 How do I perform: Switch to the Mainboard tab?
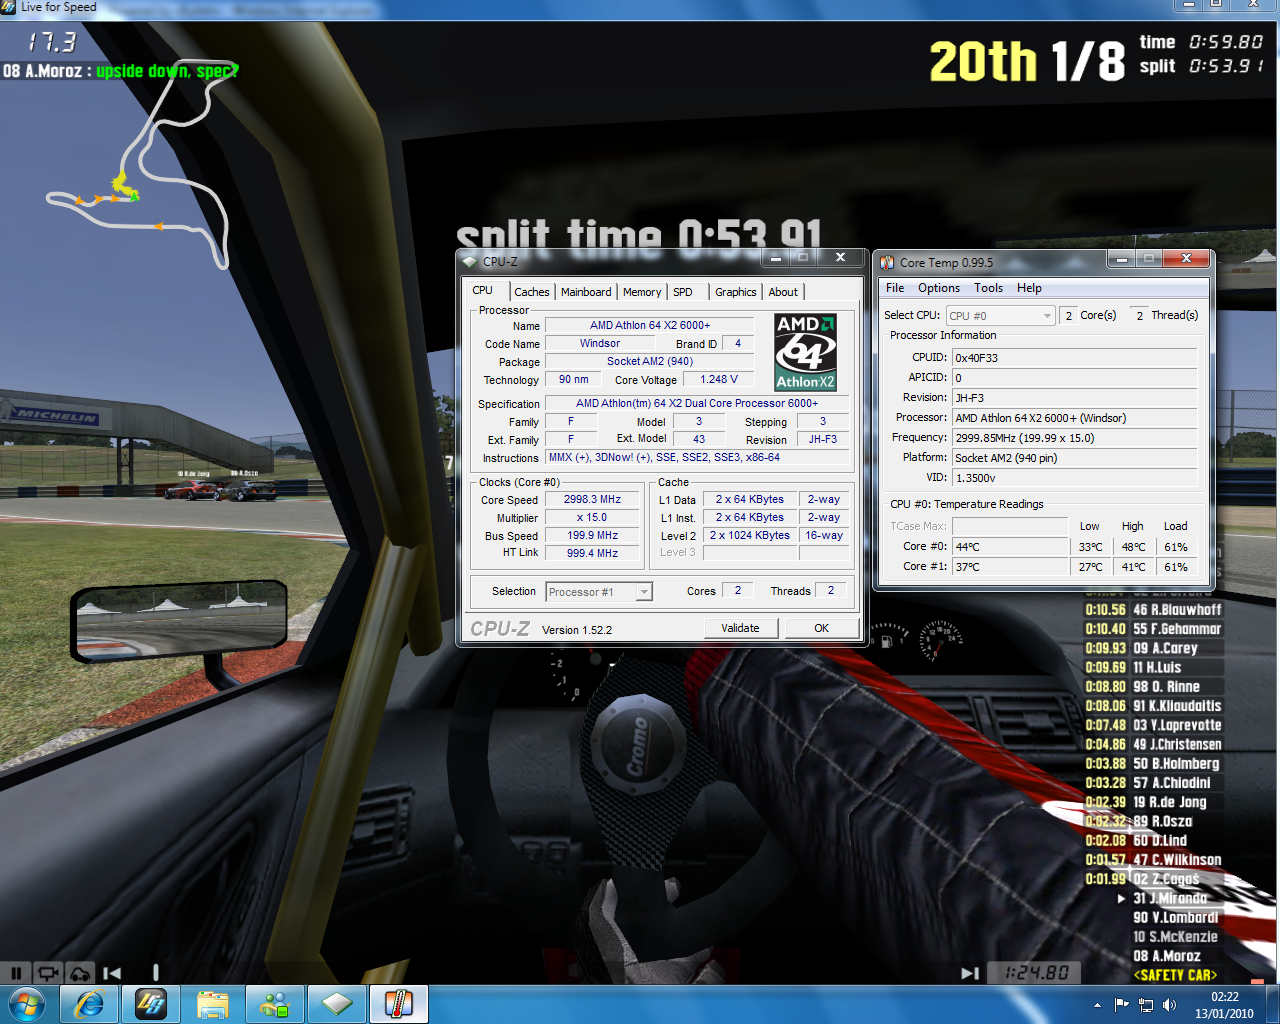point(586,292)
